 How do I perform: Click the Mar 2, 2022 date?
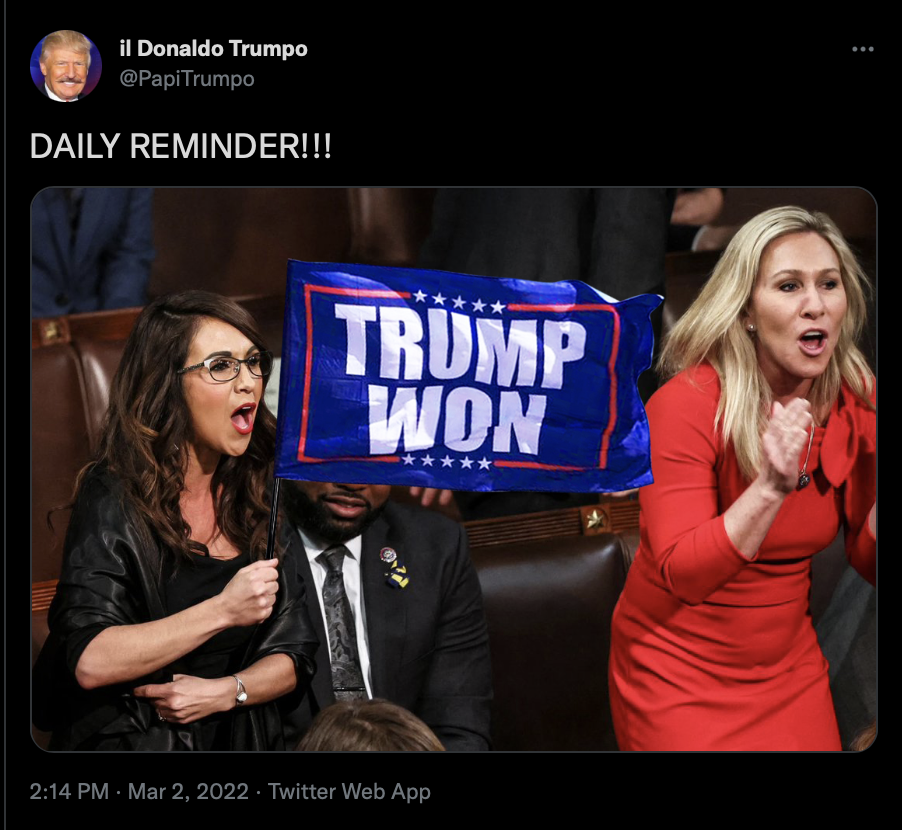point(188,791)
